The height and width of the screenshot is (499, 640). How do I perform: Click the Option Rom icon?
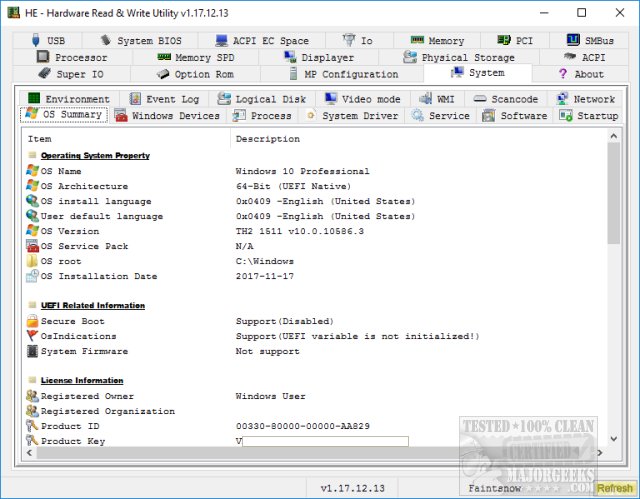[x=162, y=74]
